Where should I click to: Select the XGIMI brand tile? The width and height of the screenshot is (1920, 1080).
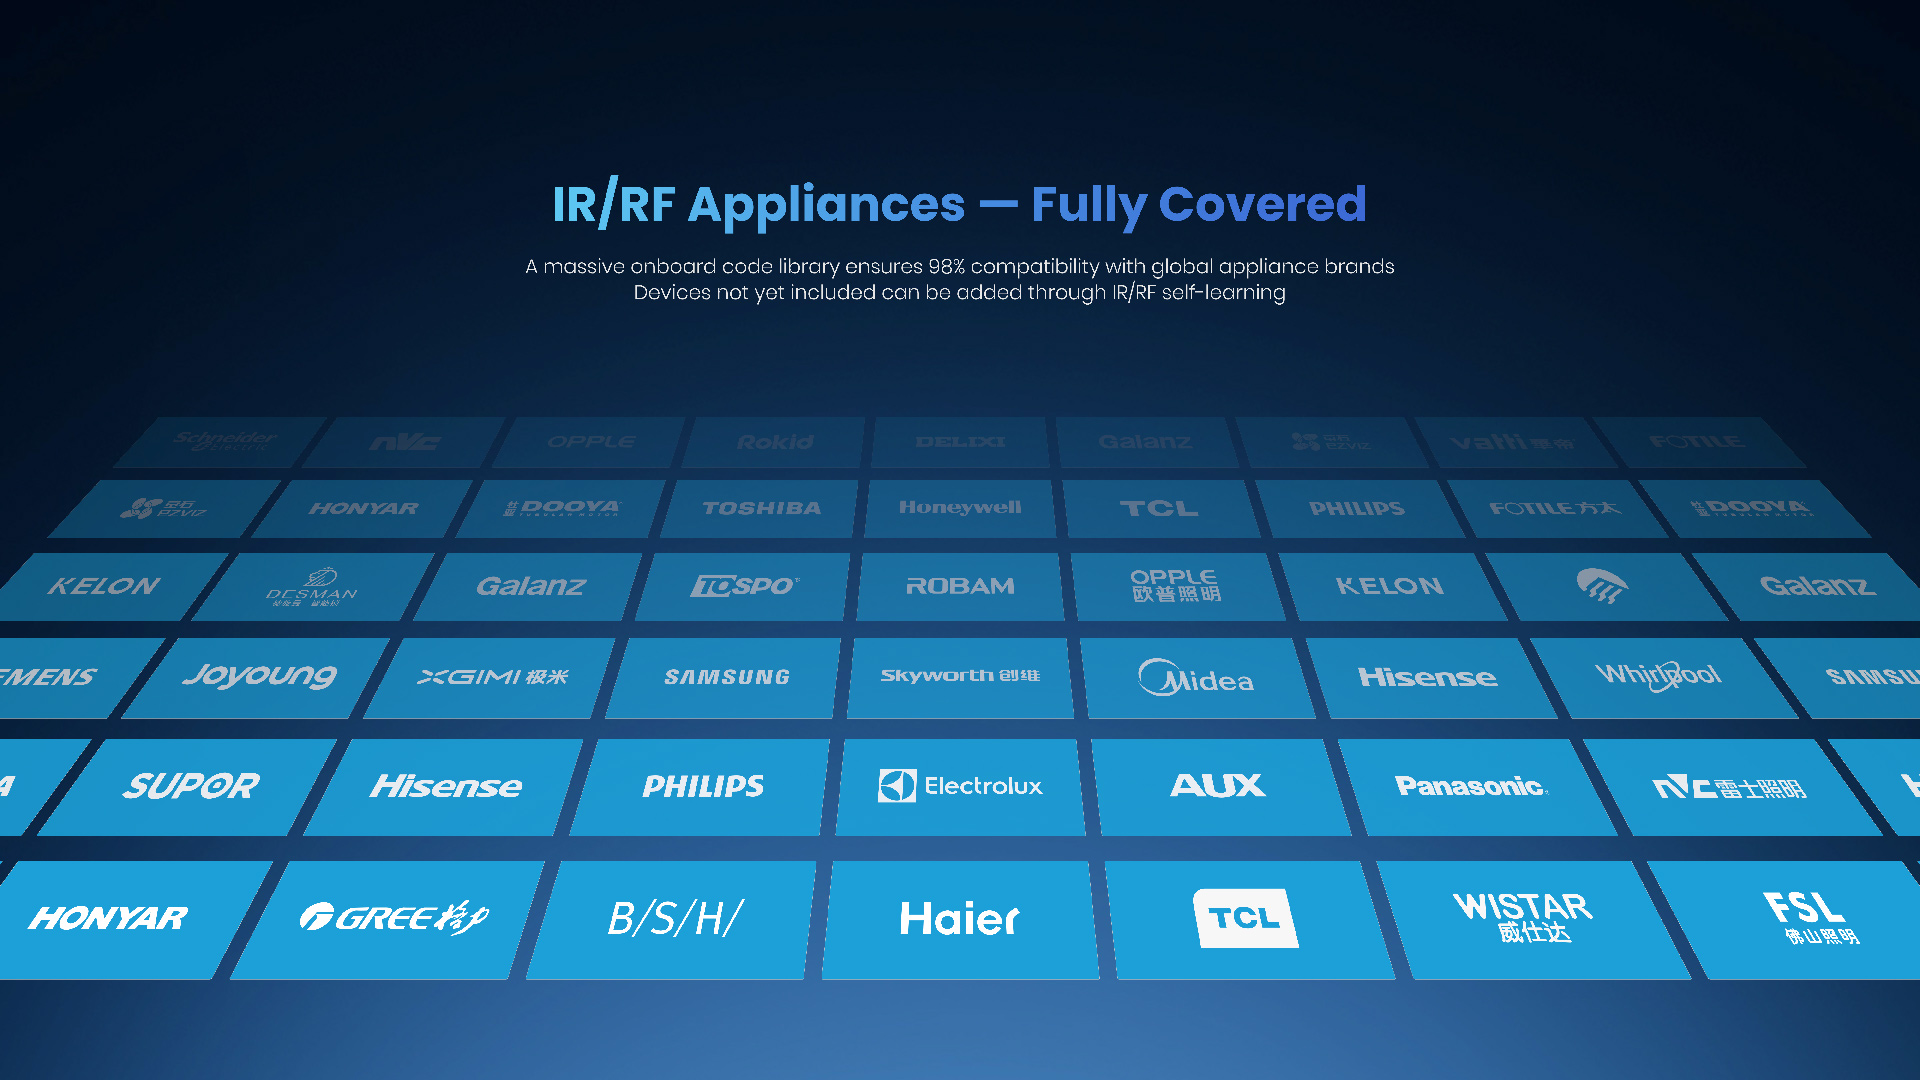492,677
